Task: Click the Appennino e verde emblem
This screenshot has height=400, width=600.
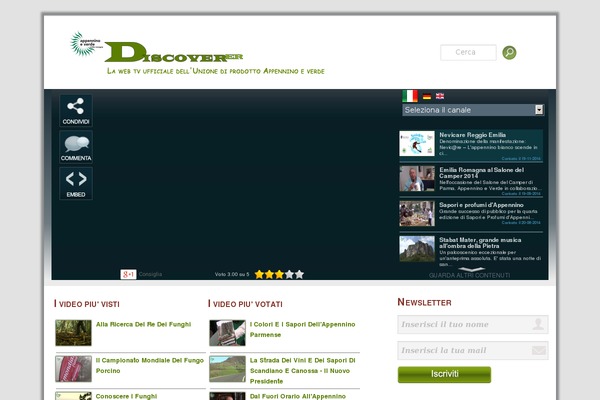Action: tap(85, 43)
